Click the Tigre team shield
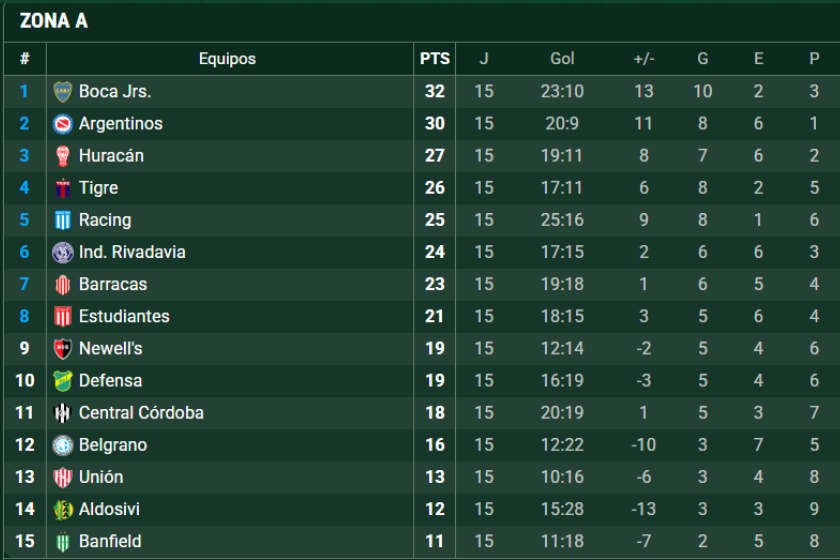 click(63, 188)
